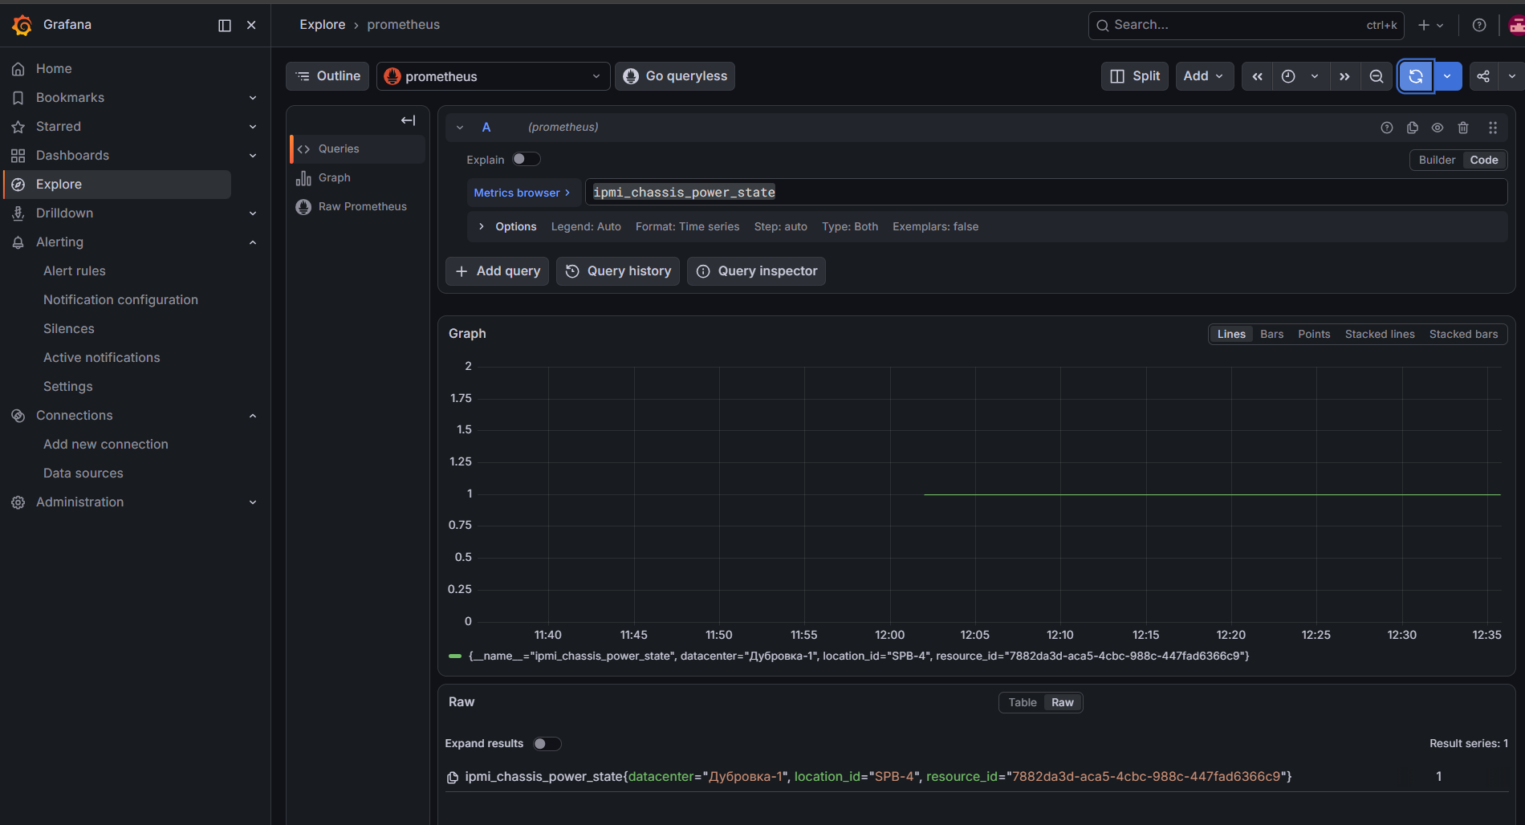Switch query editor to Builder mode
Viewport: 1525px width, 825px height.
[1436, 160]
